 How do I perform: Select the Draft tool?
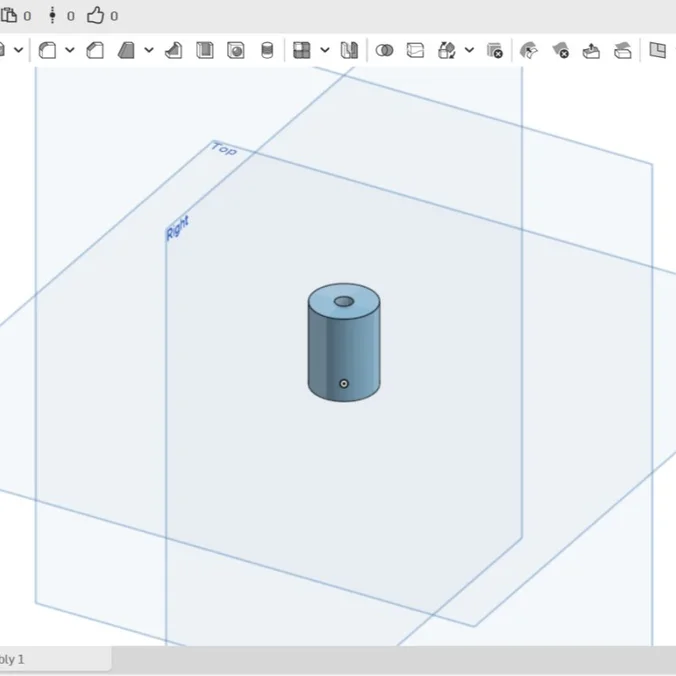[126, 50]
